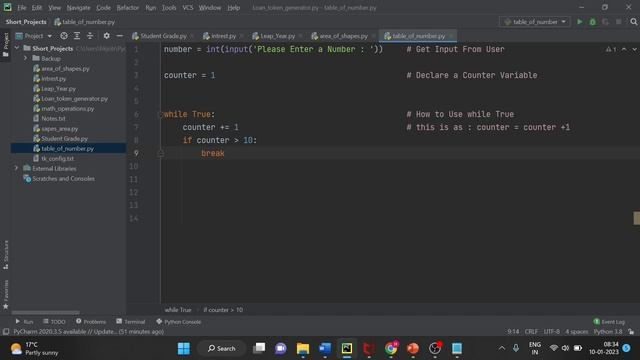
Task: Open Task View on taskbar
Action: (259, 349)
